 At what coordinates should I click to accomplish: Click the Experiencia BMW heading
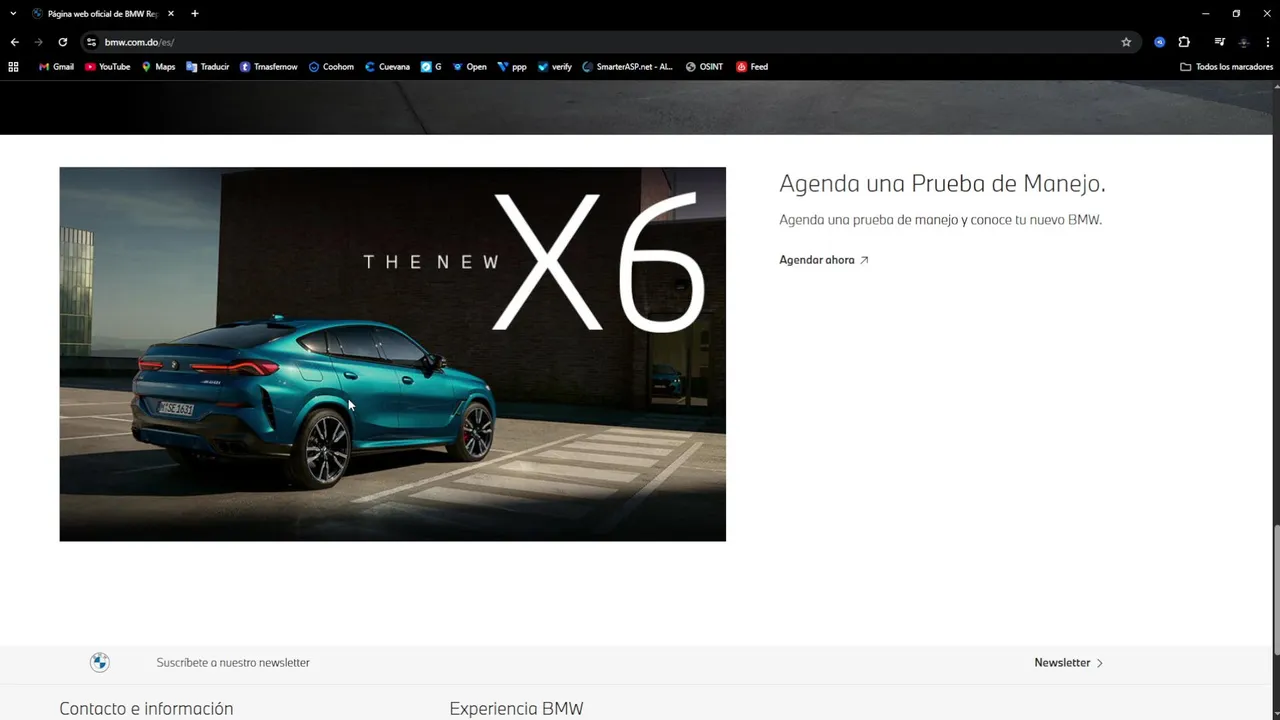(x=516, y=708)
